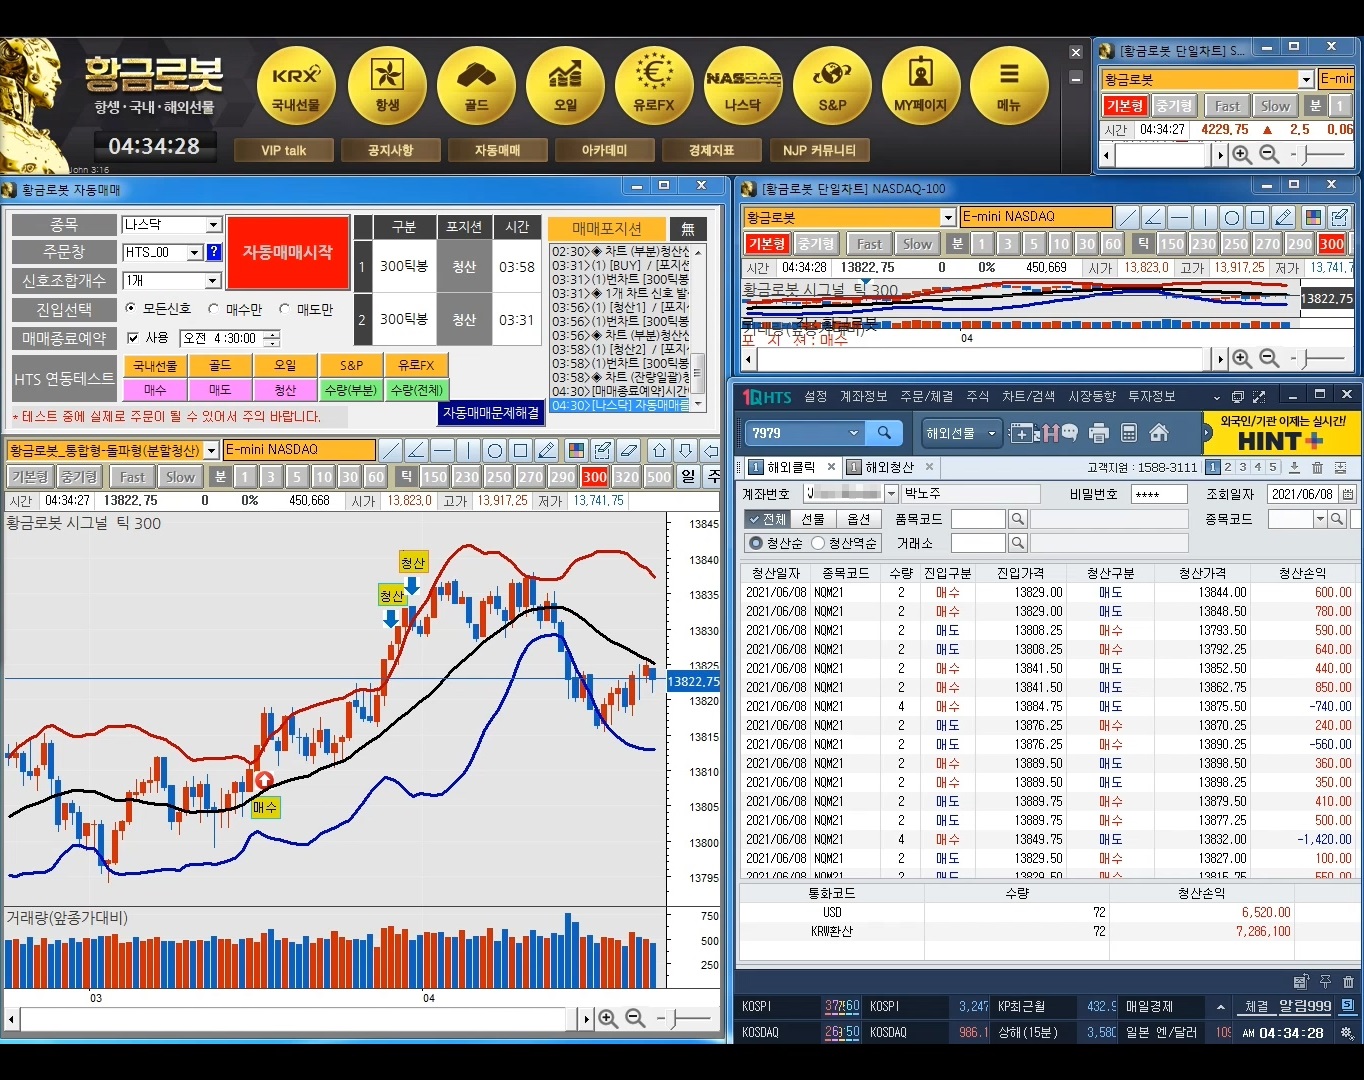
Task: Expand the 황금로봇_통합형-돌파형 strategy dropdown
Action: [211, 451]
